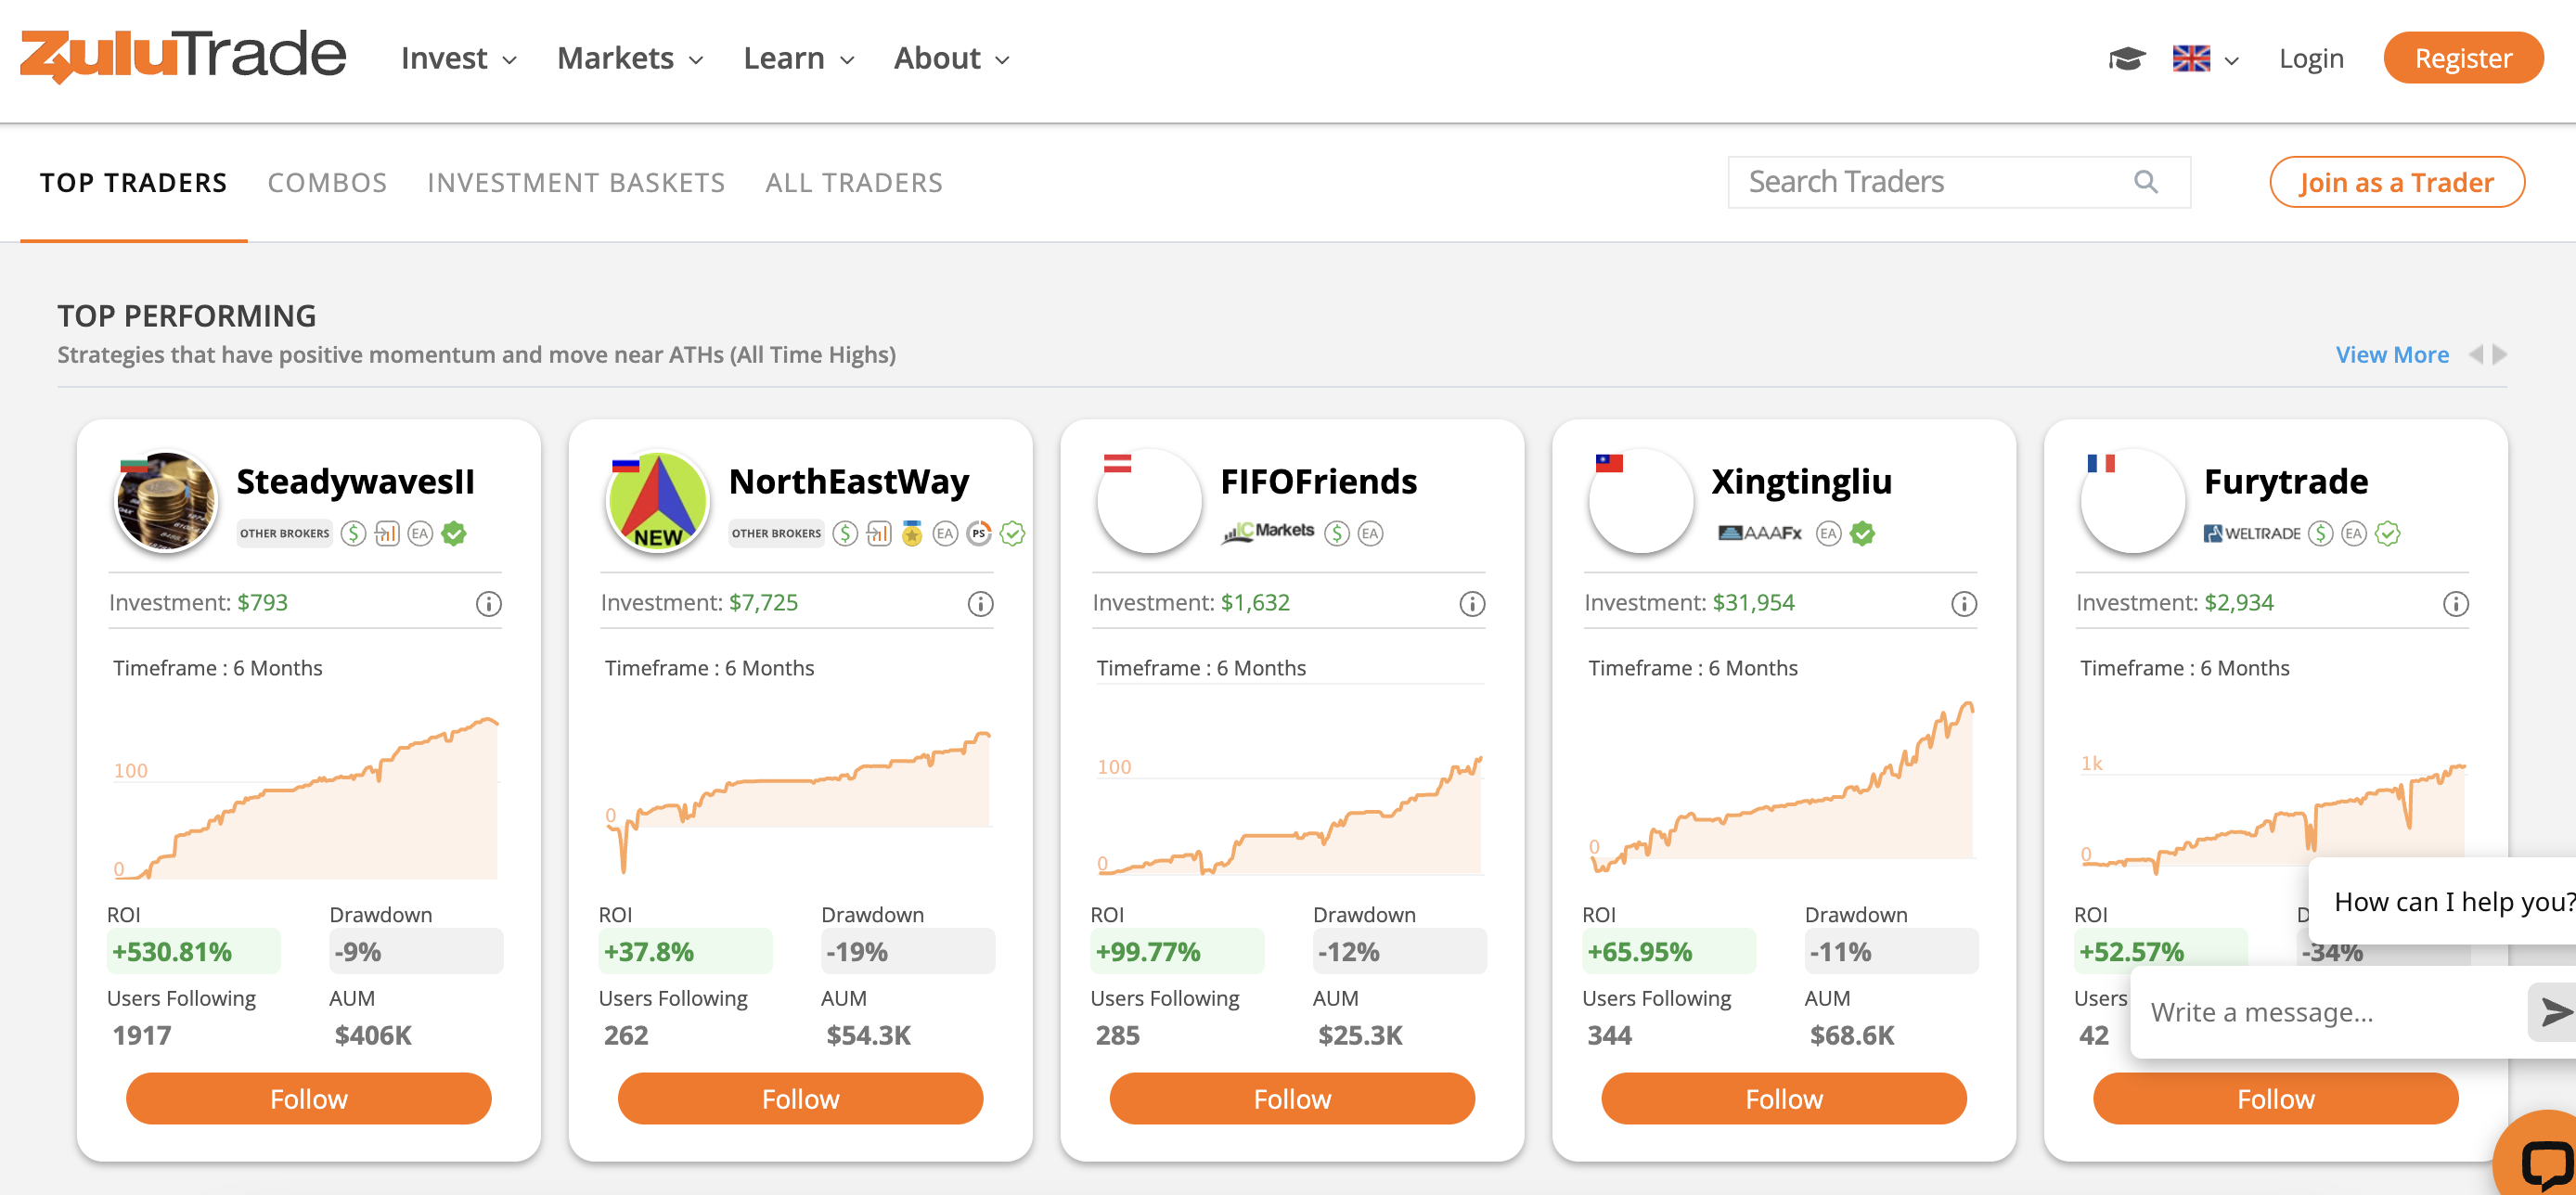Viewport: 2576px width, 1195px height.
Task: Open NorthEastWay NEW avatar
Action: 658,500
